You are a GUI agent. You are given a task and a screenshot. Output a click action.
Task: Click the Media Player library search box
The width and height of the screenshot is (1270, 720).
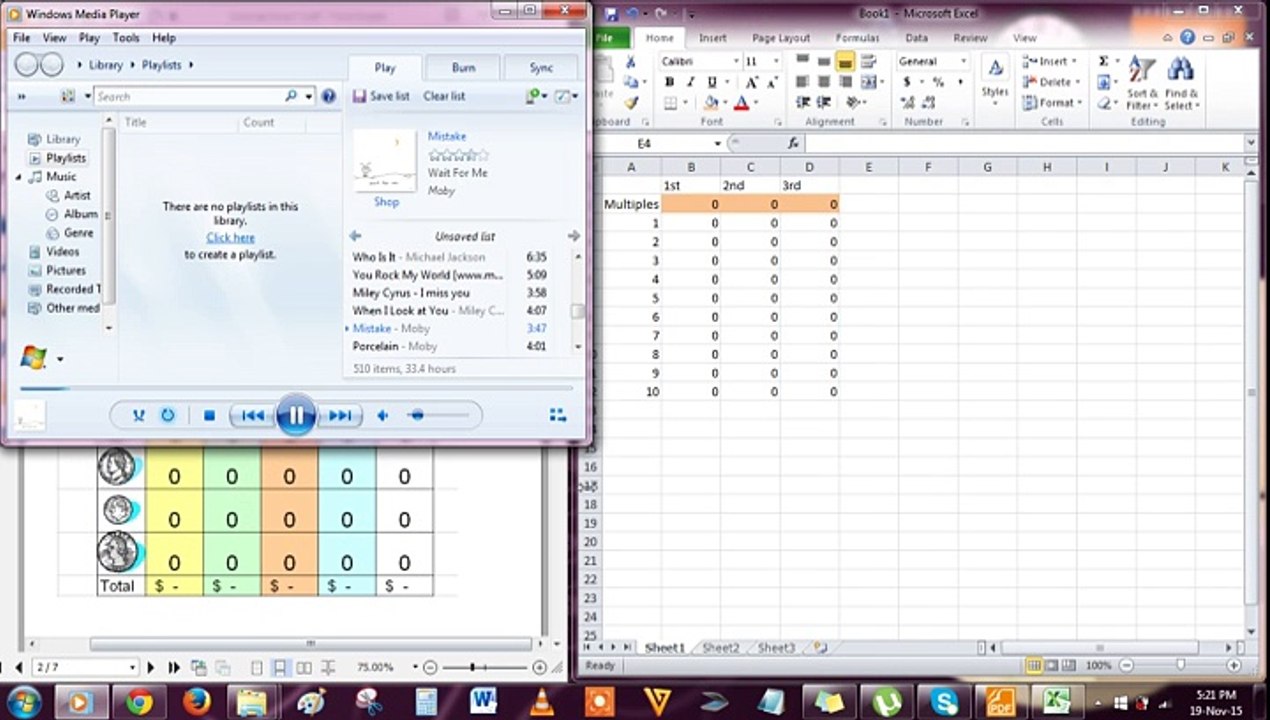point(189,96)
